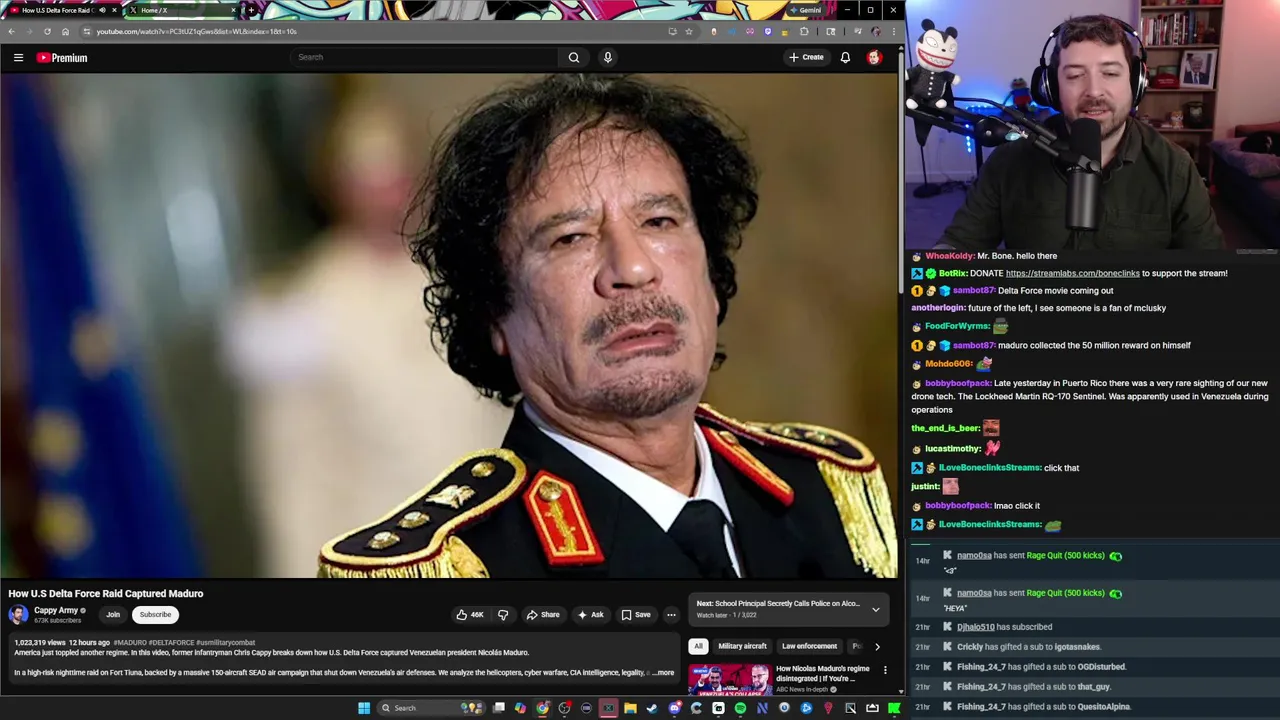The image size is (1280, 720).
Task: Focus the YouTube search field
Action: [x=425, y=57]
